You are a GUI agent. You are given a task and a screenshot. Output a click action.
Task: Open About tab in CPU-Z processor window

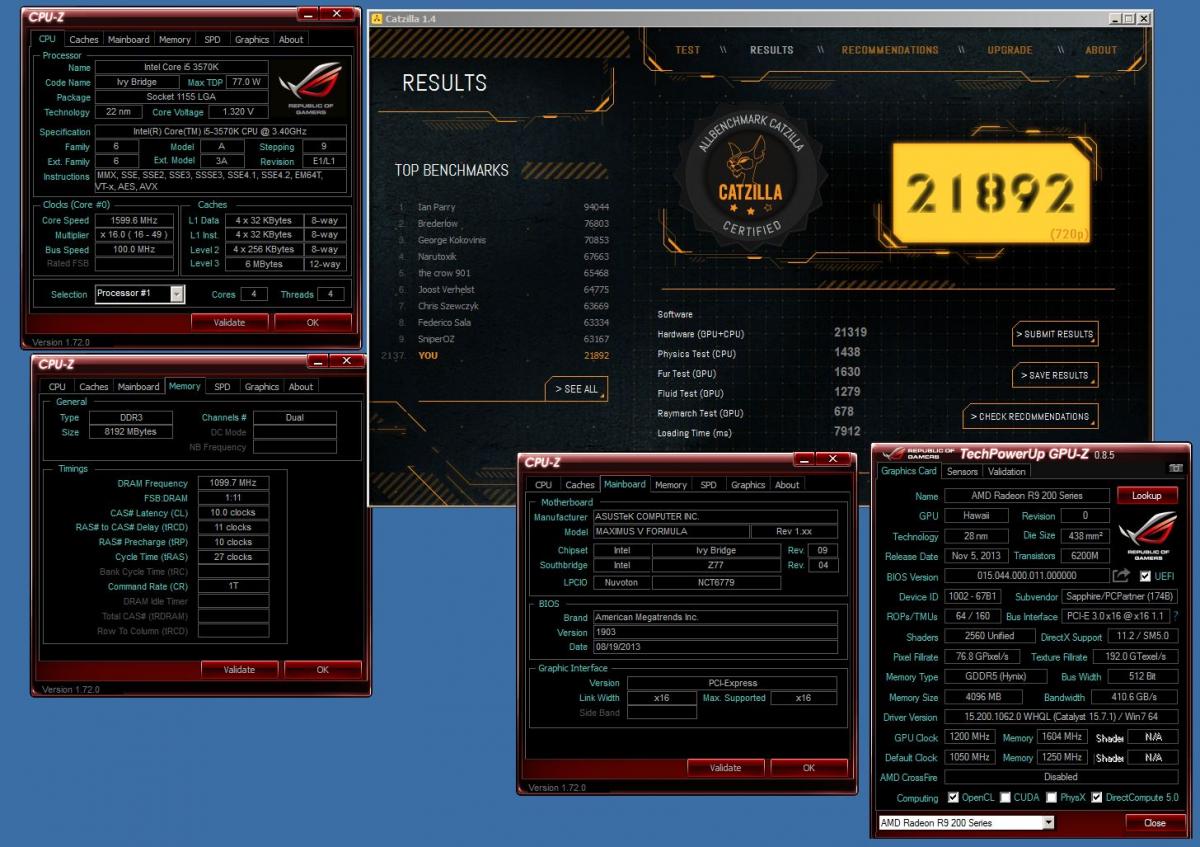coord(291,40)
